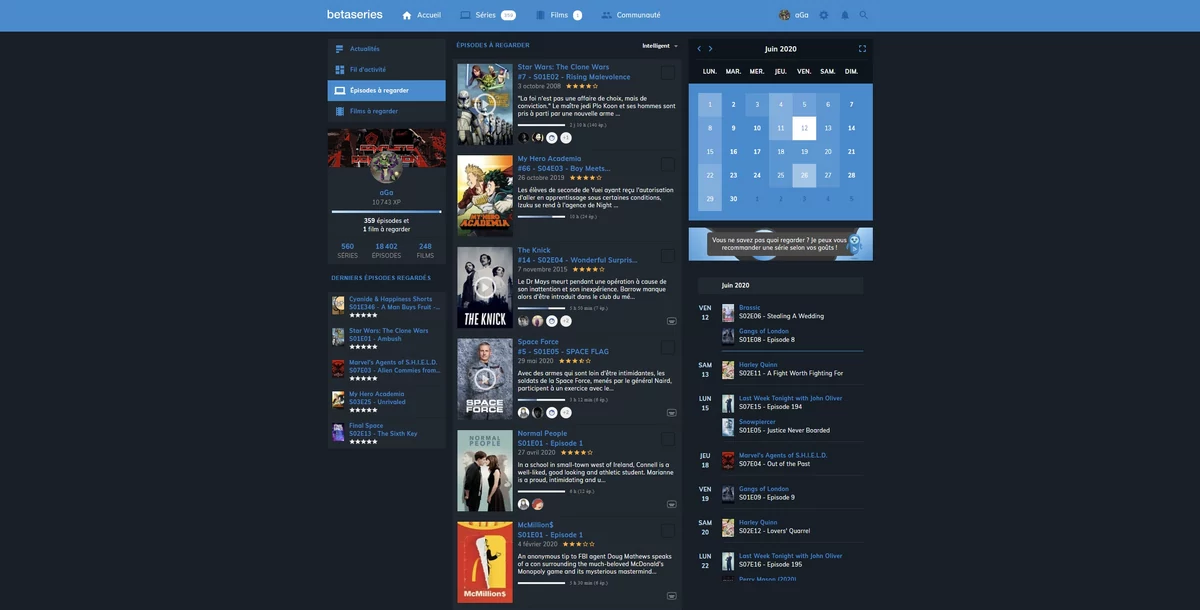The height and width of the screenshot is (610, 1200).
Task: Click the +1 viewers badge on Star Wars
Action: tap(566, 138)
